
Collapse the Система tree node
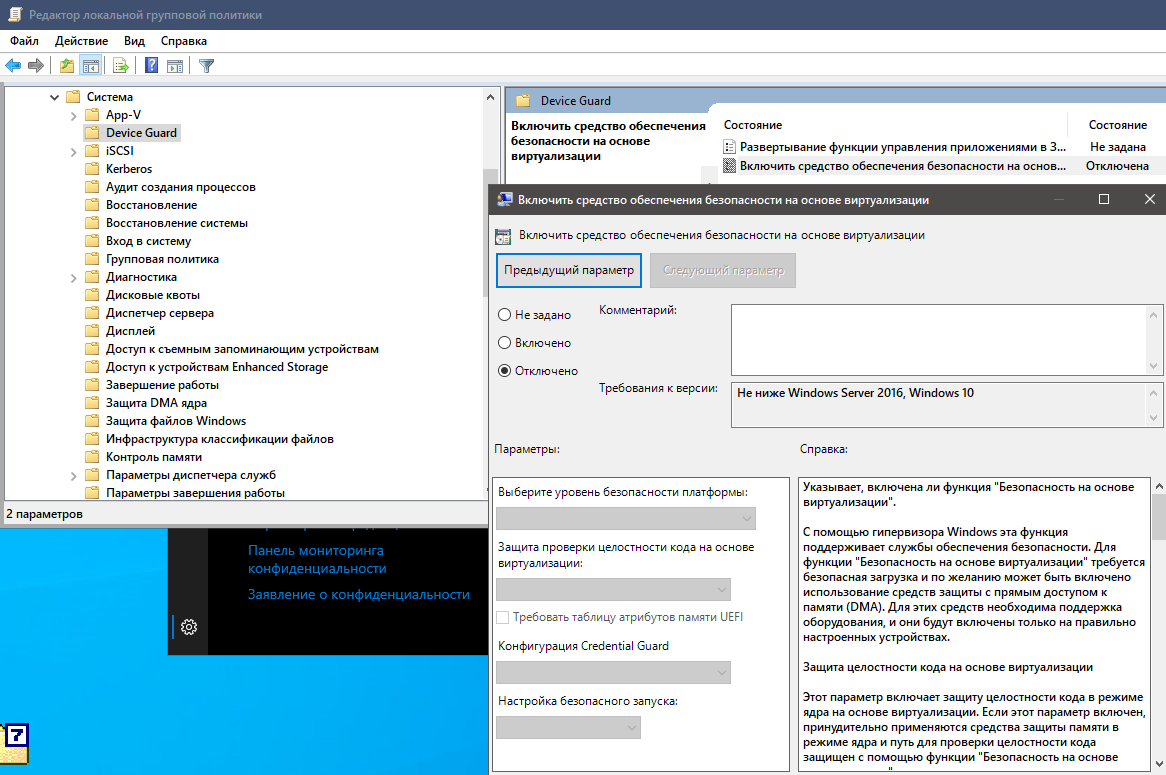(x=54, y=97)
